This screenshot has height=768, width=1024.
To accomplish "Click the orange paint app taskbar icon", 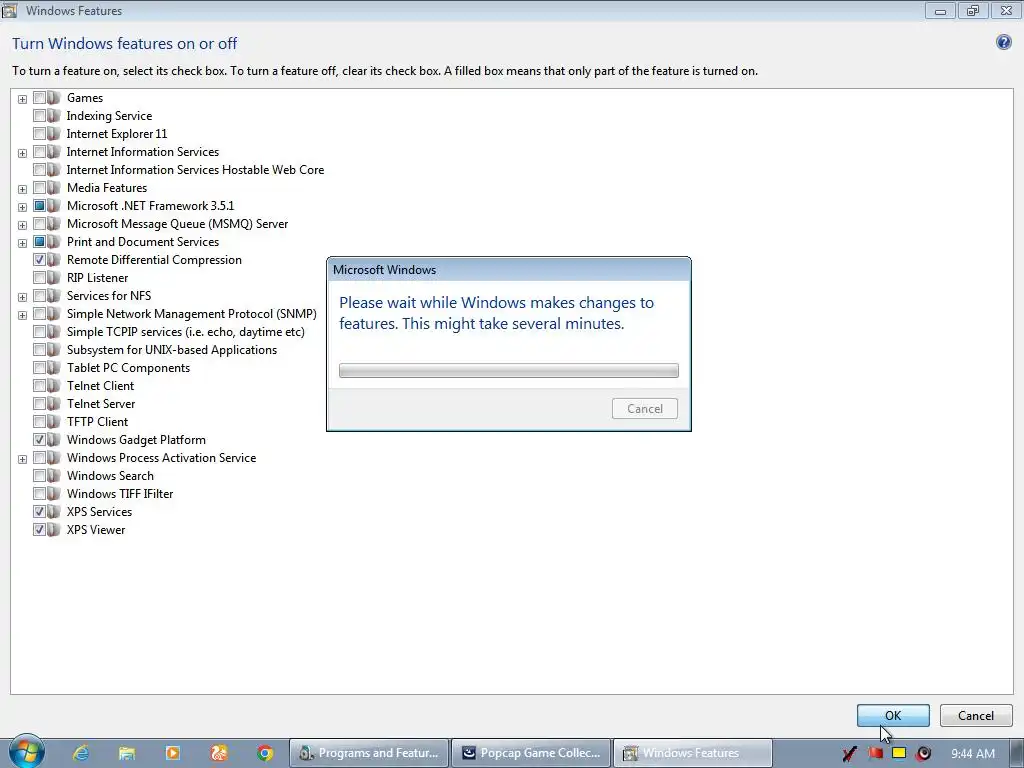I will (x=219, y=753).
